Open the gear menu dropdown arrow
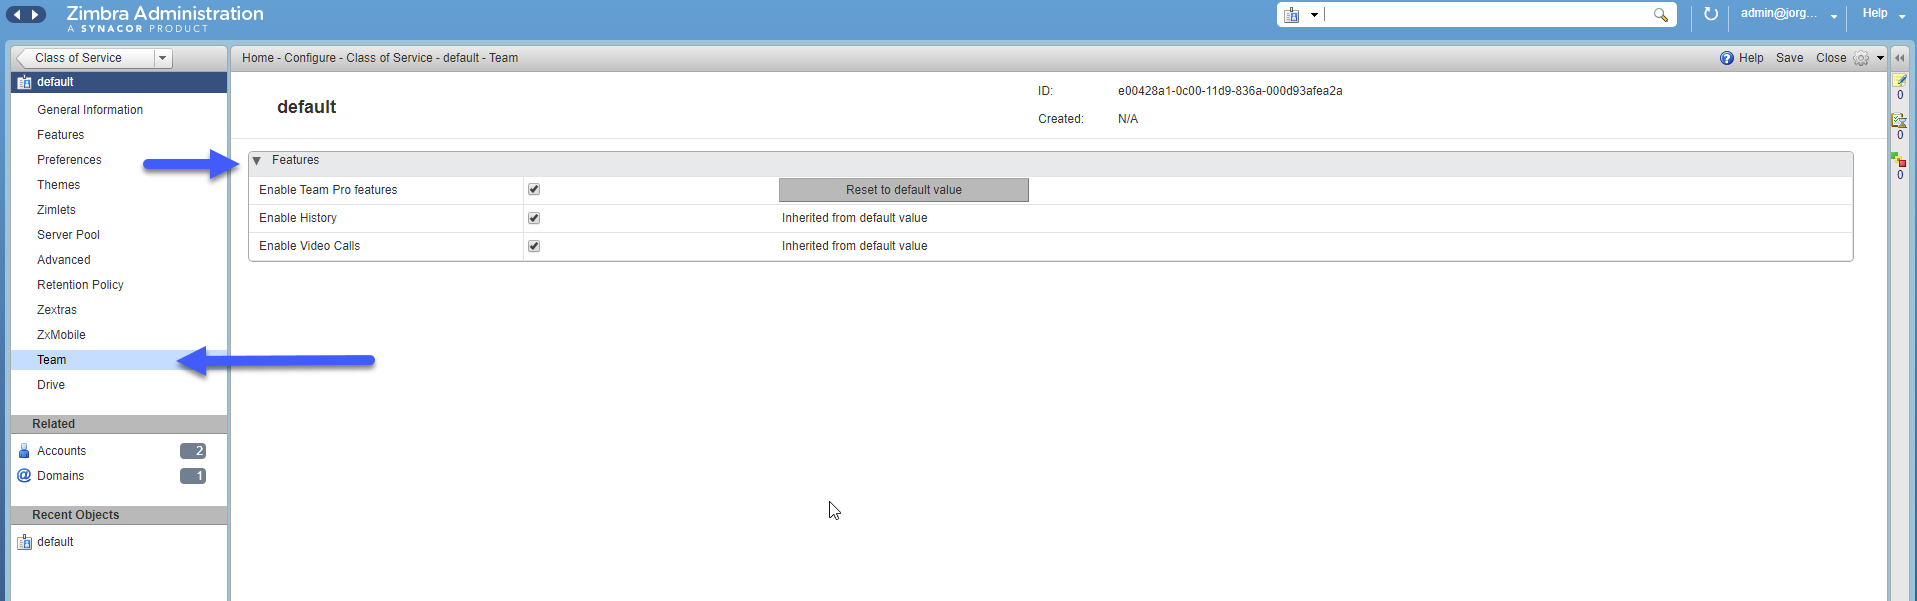Viewport: 1917px width, 601px height. [1880, 58]
